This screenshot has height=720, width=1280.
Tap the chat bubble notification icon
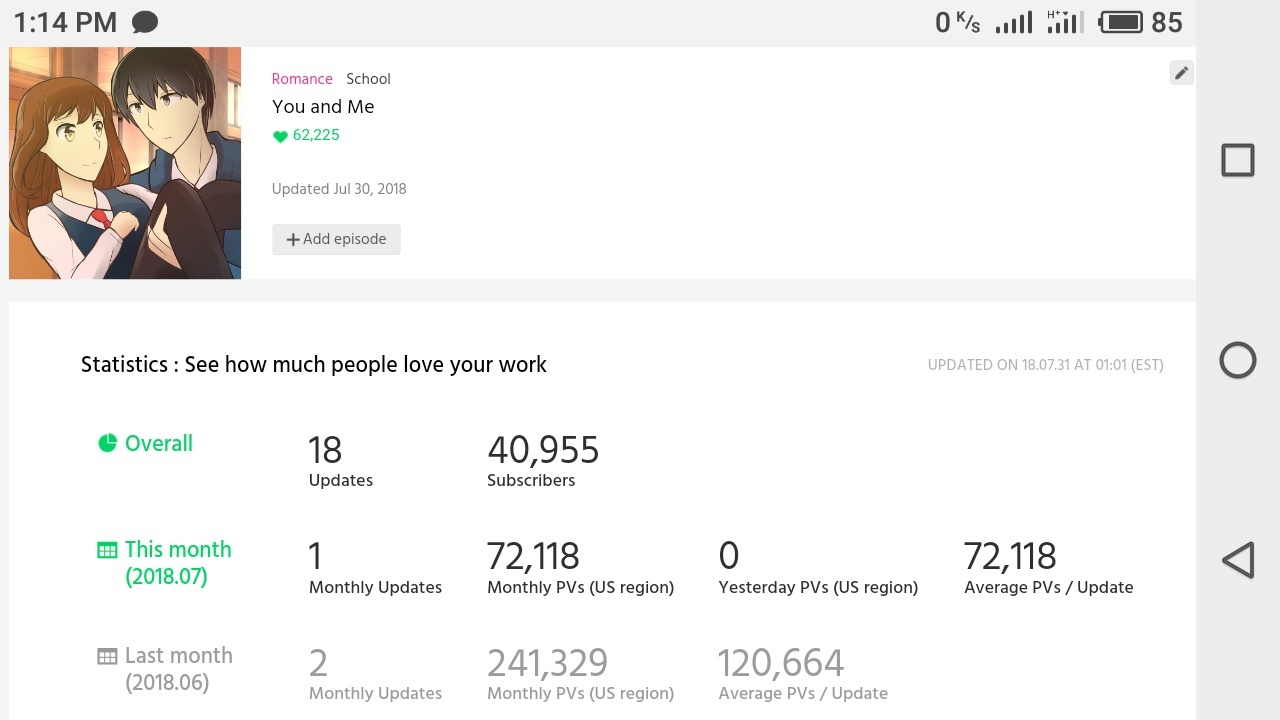click(x=145, y=22)
